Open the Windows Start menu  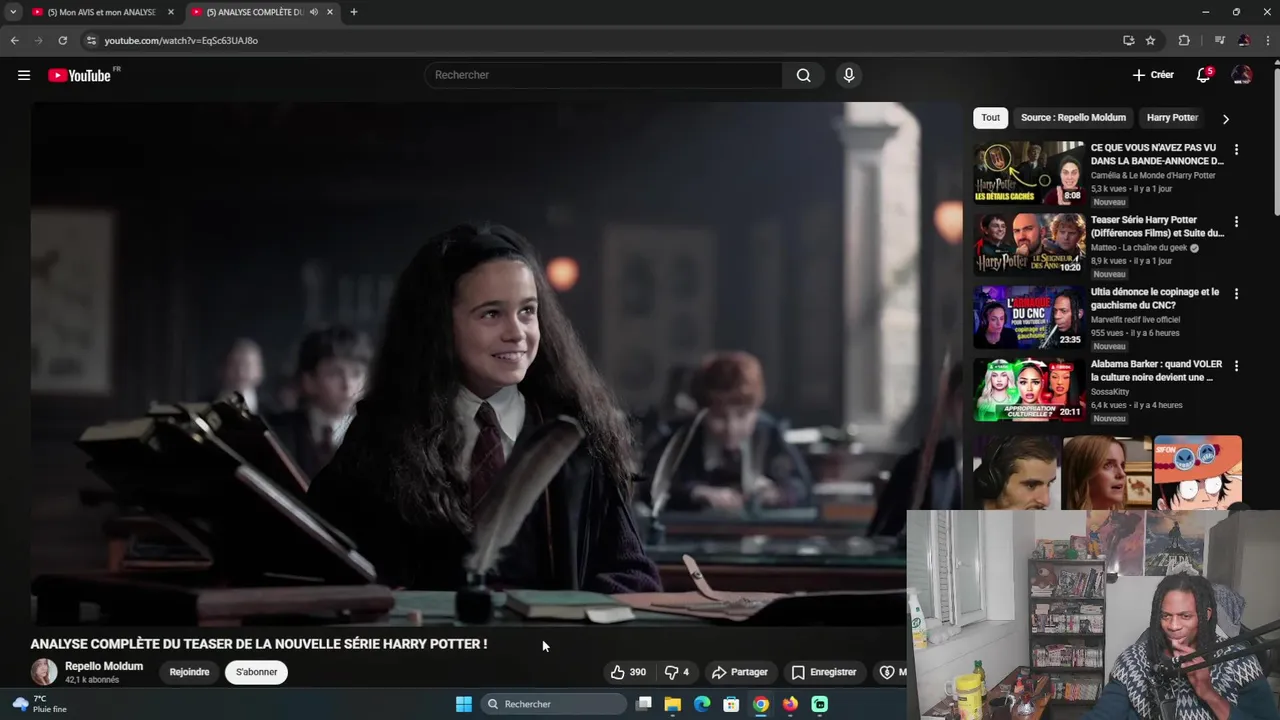(x=464, y=704)
